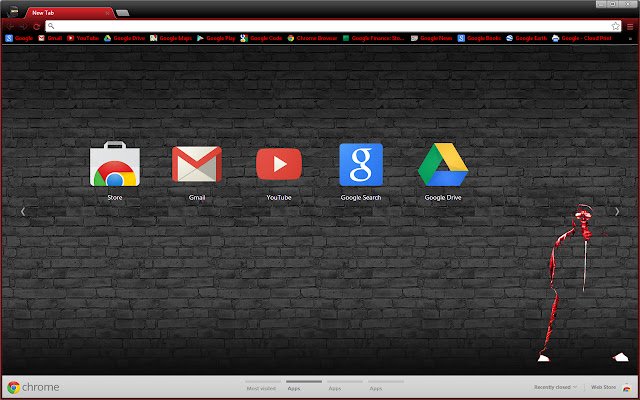The height and width of the screenshot is (400, 640).
Task: Show more bookmarks with overflow chevron
Action: click(631, 39)
